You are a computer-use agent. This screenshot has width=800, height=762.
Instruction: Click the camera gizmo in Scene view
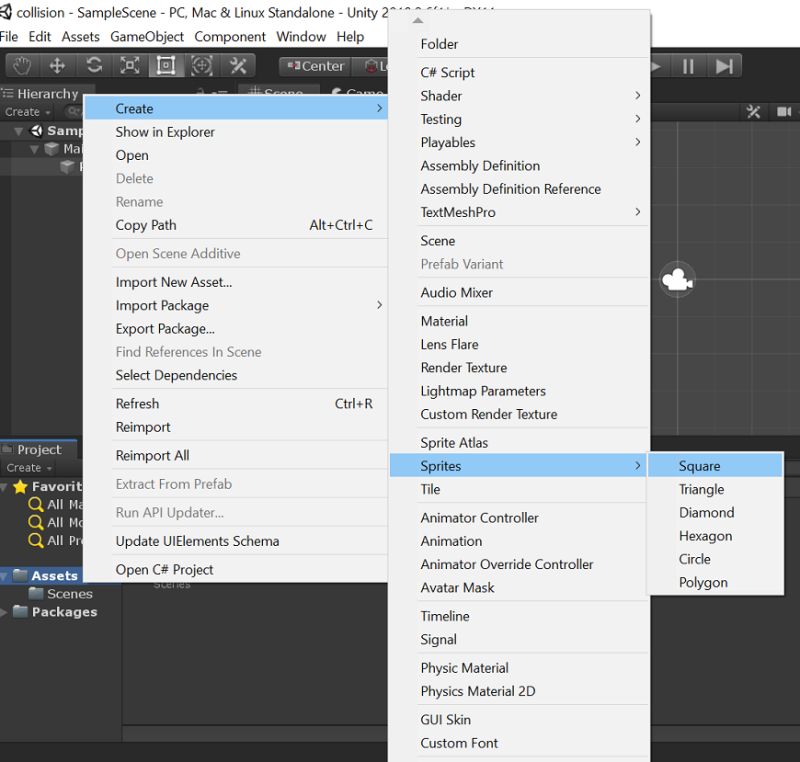(677, 280)
